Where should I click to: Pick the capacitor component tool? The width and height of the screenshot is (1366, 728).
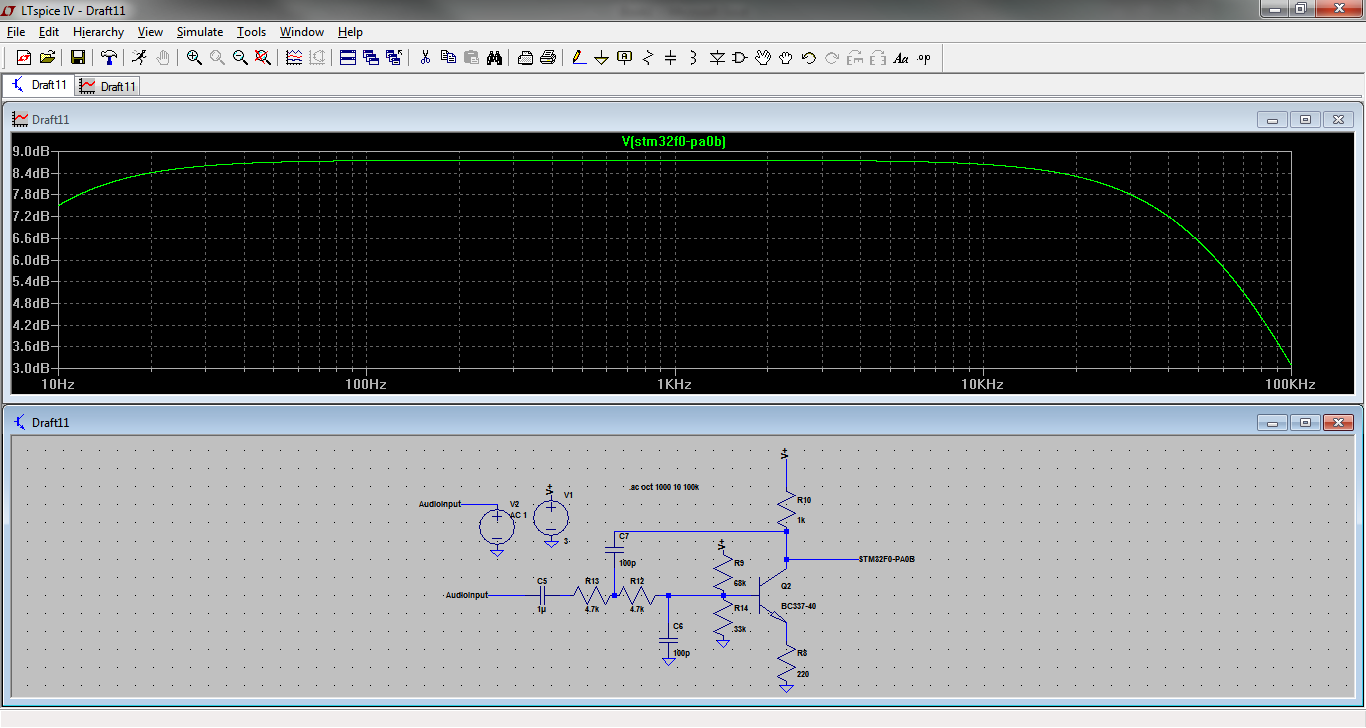[670, 58]
